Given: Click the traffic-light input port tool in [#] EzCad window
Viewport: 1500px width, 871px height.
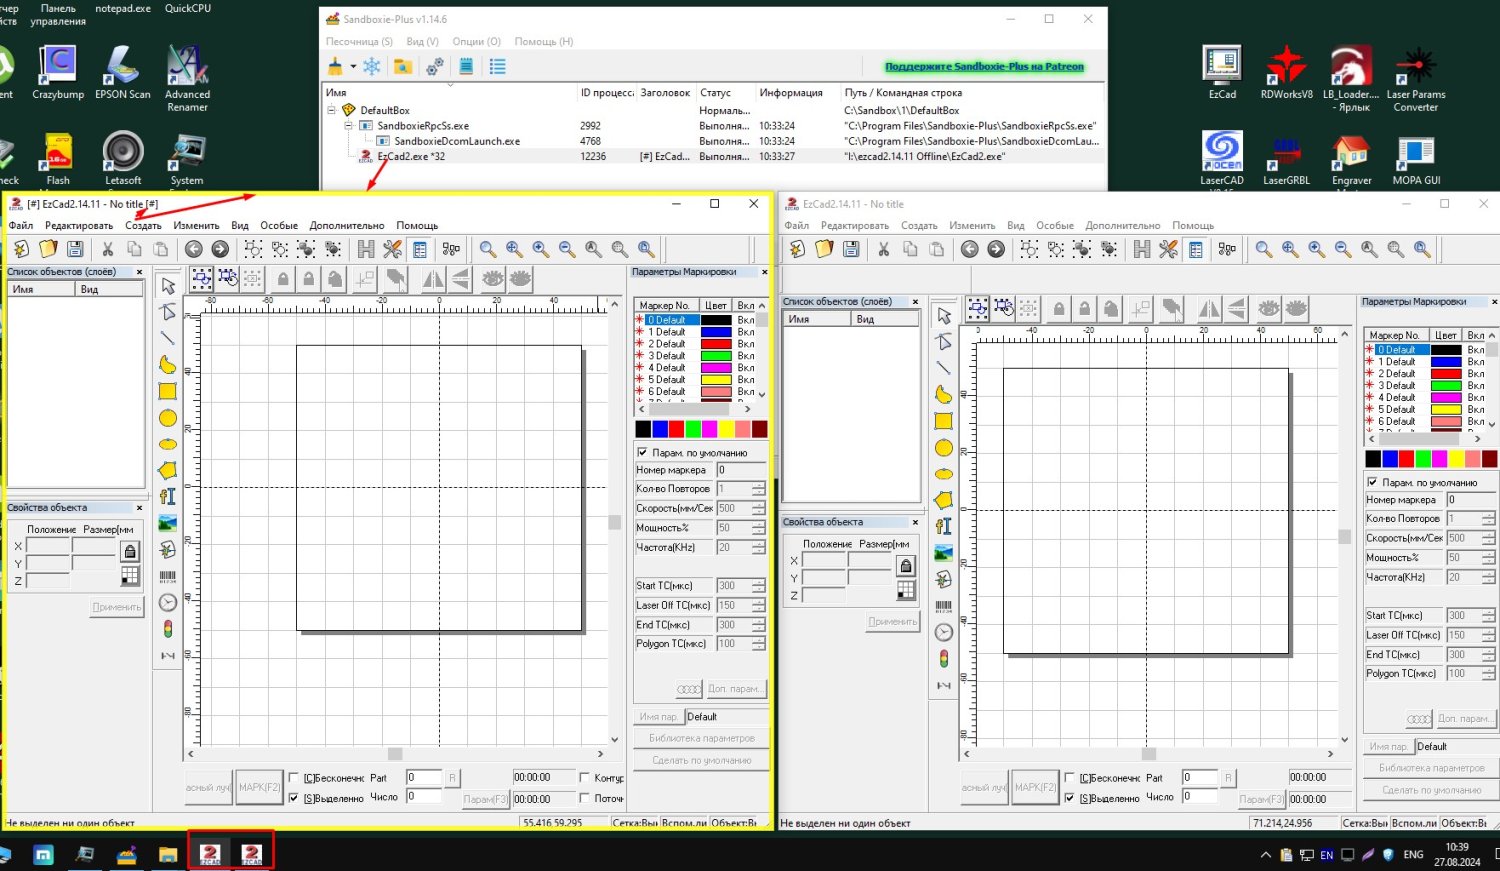Looking at the screenshot, I should [168, 629].
